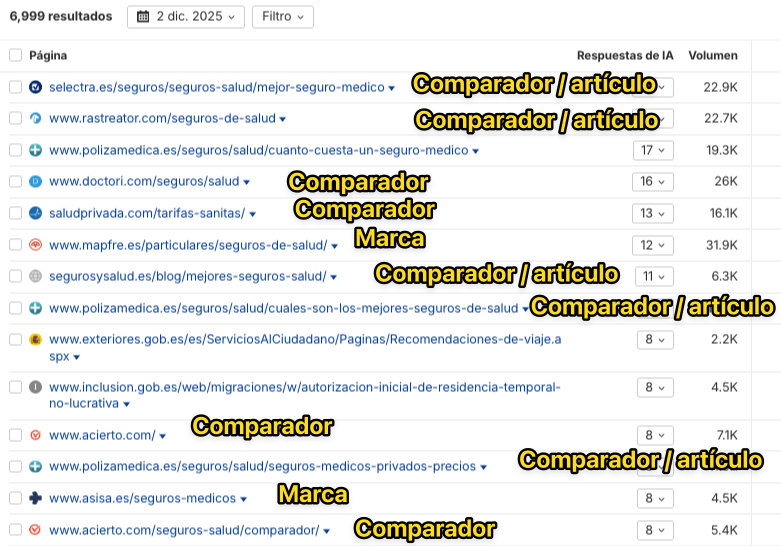Check the rastreator.com row checkbox
Screen dimensions: 781x546
pos(15,119)
